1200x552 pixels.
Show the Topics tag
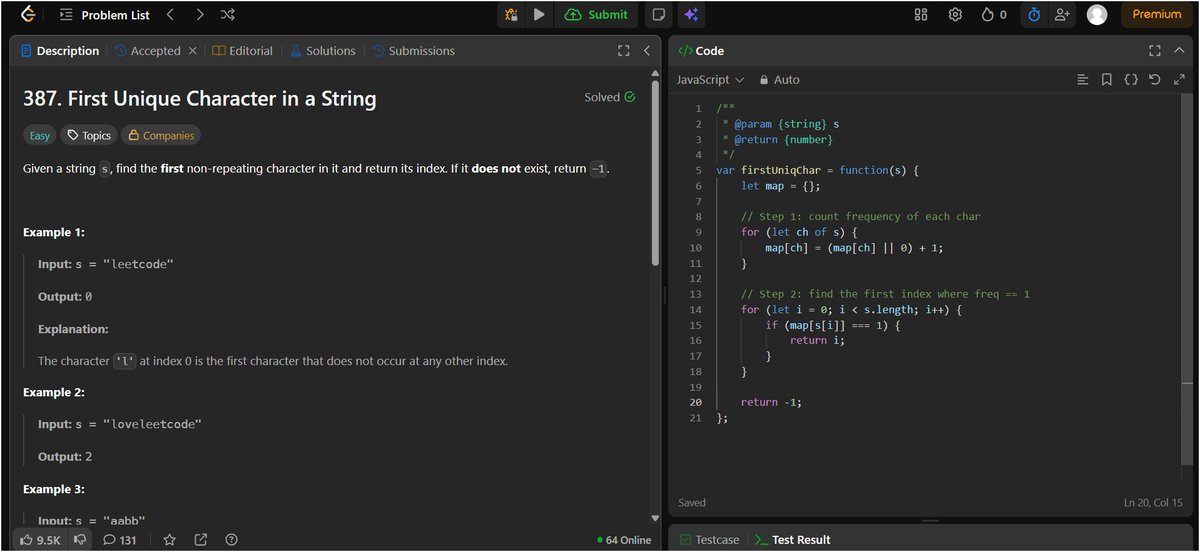pos(88,135)
